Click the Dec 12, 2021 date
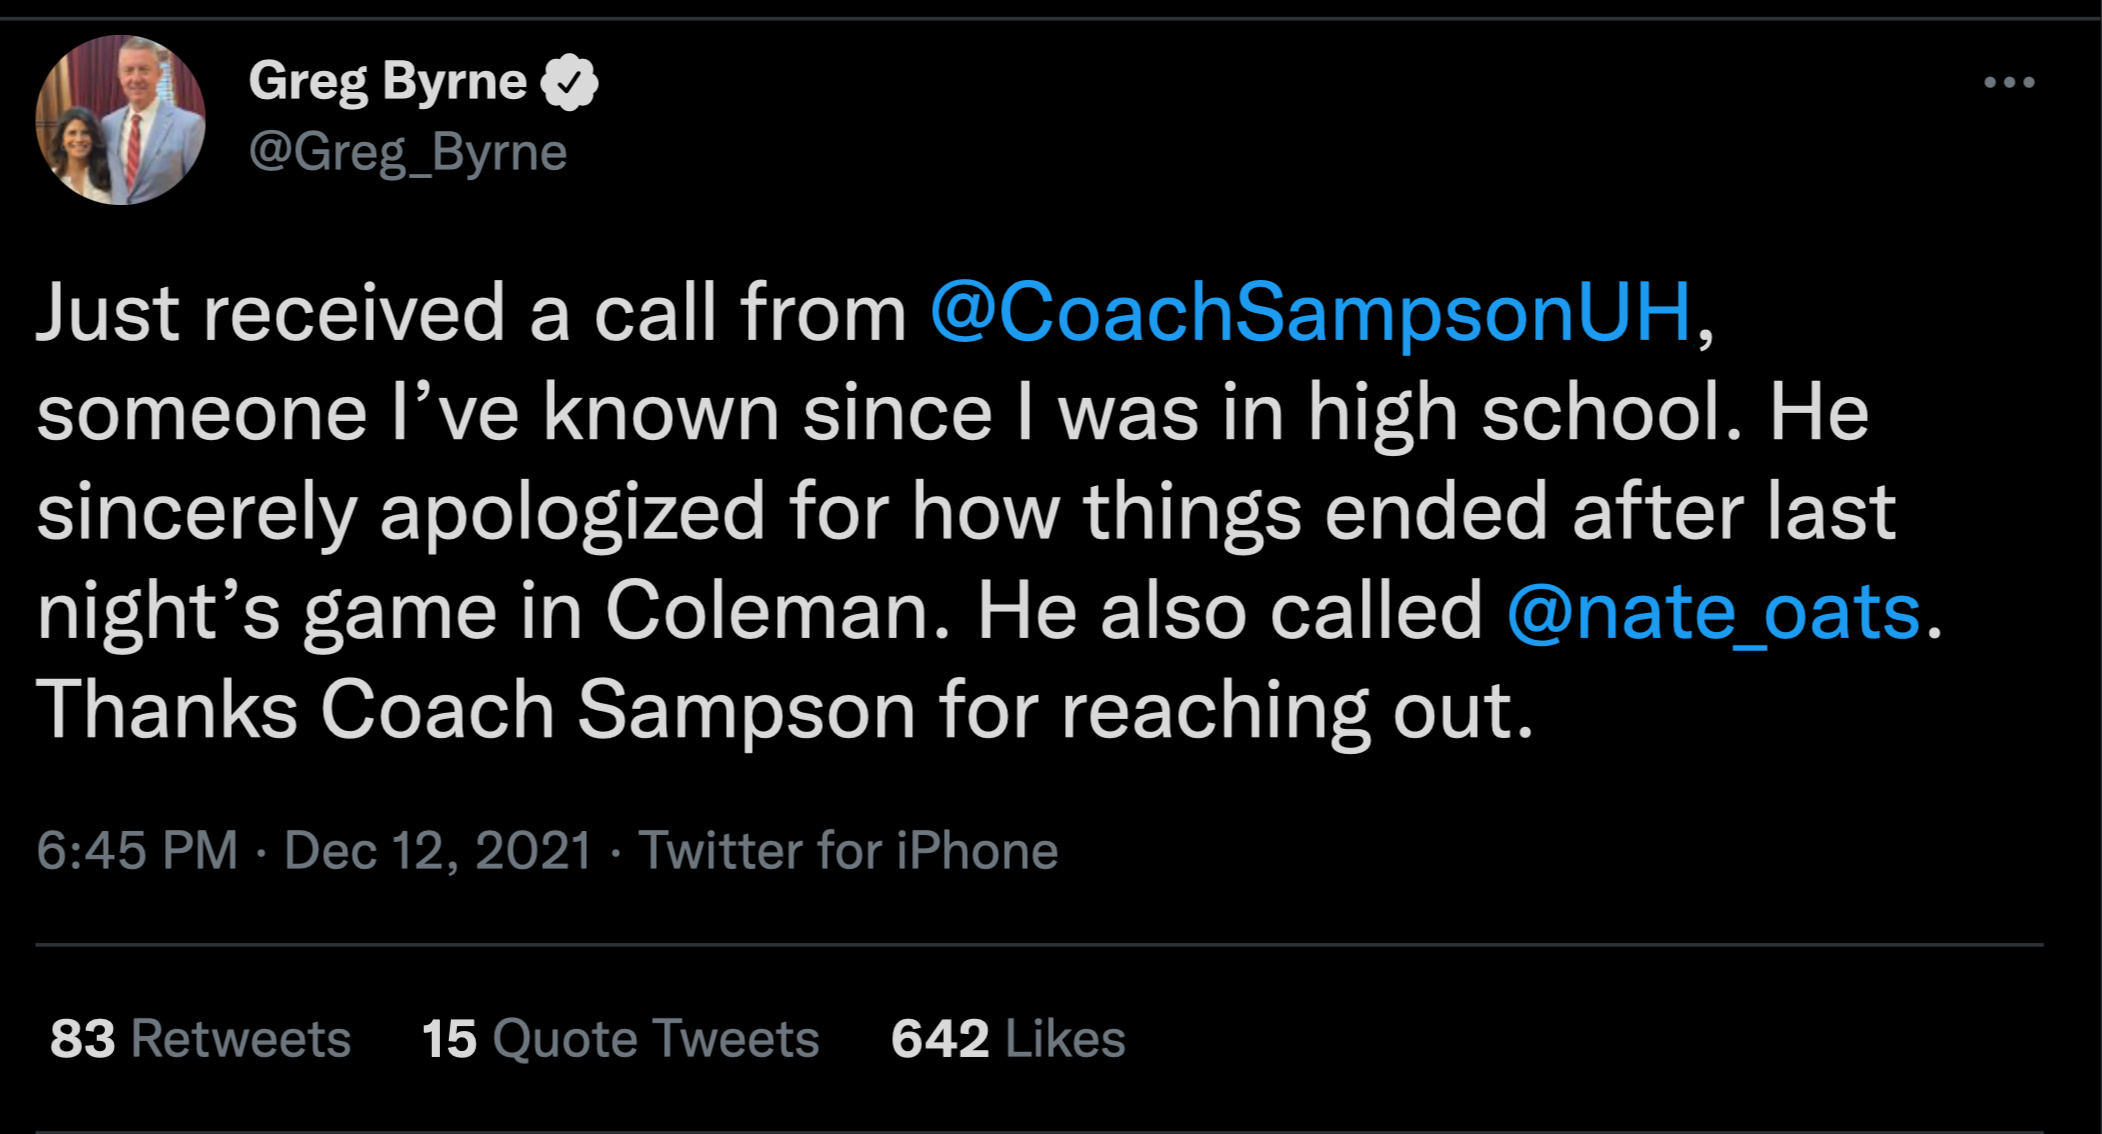The image size is (2102, 1134). tap(438, 850)
